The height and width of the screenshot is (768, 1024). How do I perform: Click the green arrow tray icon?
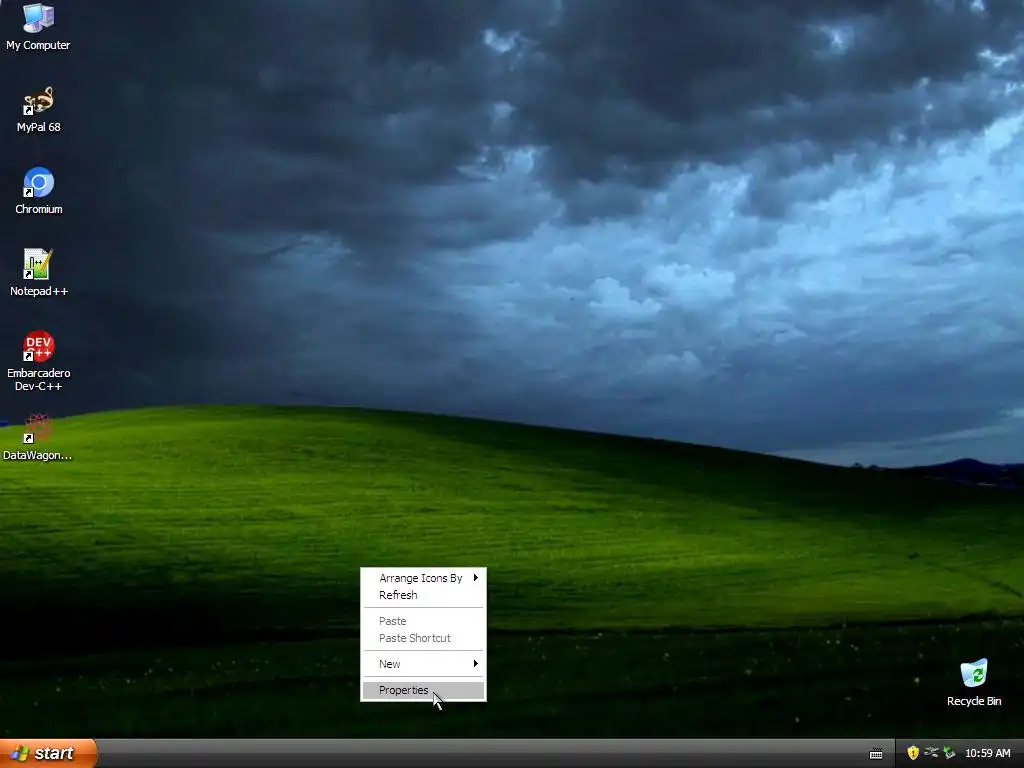pos(949,753)
